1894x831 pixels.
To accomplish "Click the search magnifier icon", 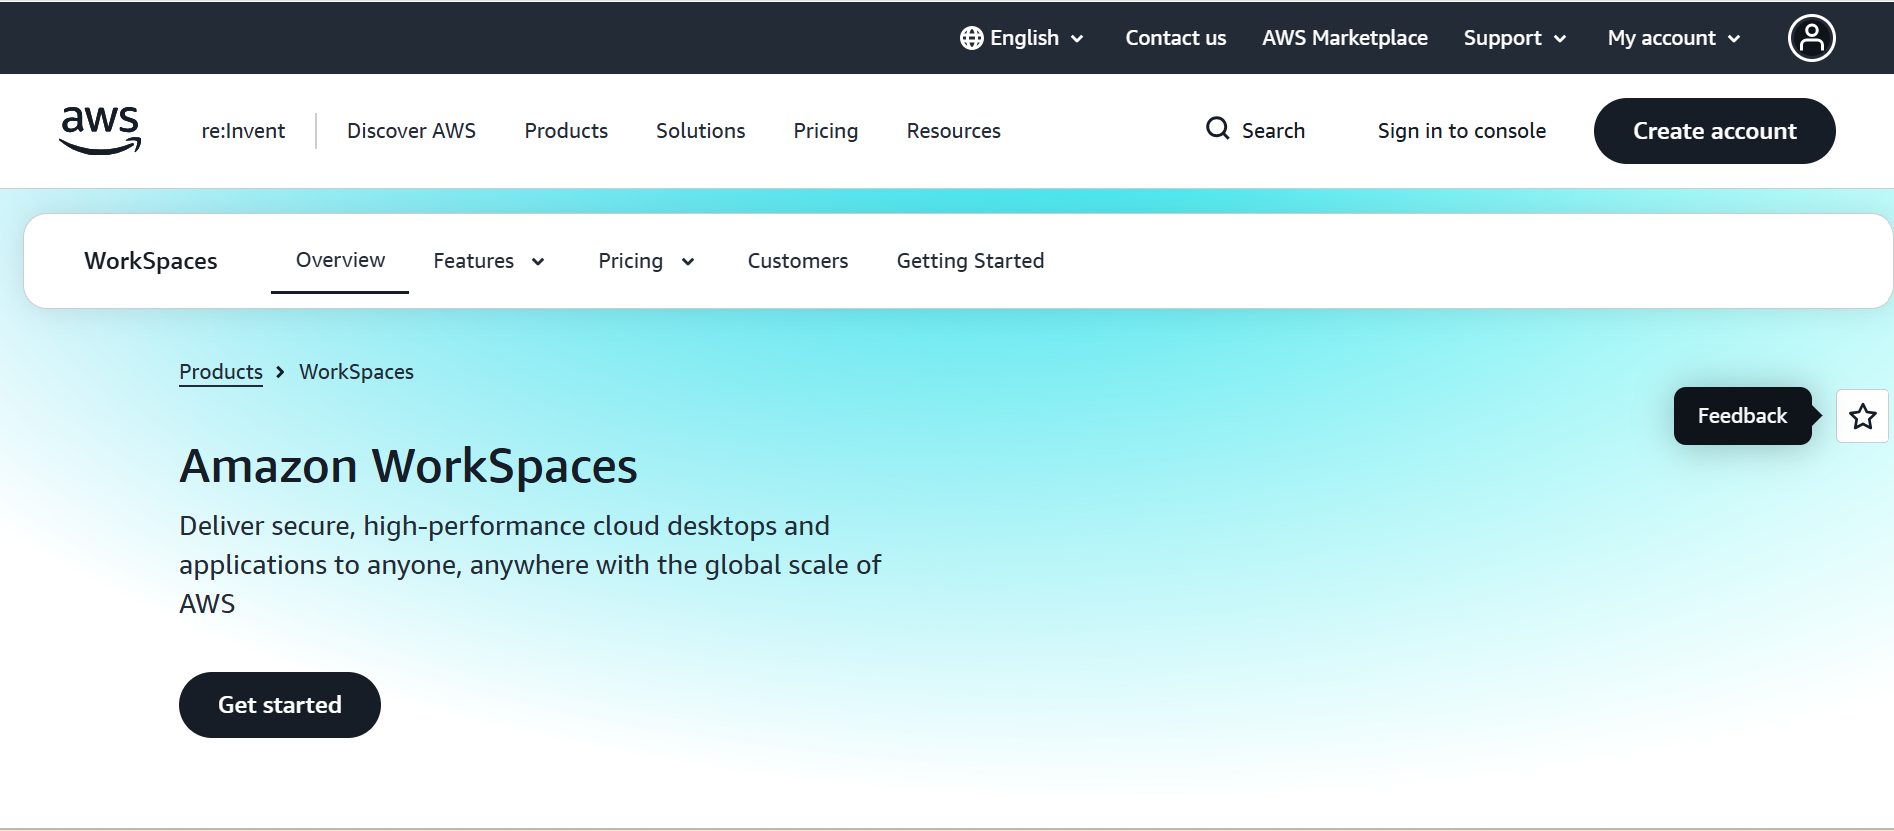I will 1217,128.
